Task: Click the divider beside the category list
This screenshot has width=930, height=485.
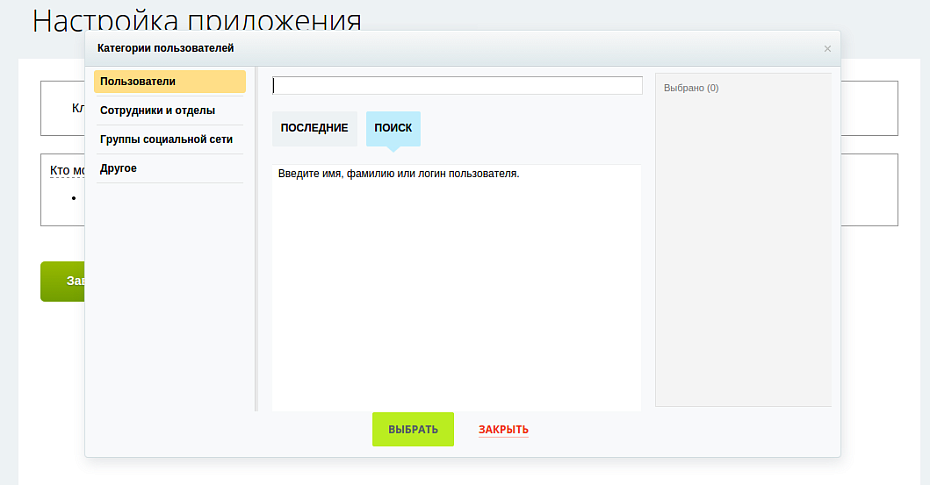Action: click(x=256, y=238)
